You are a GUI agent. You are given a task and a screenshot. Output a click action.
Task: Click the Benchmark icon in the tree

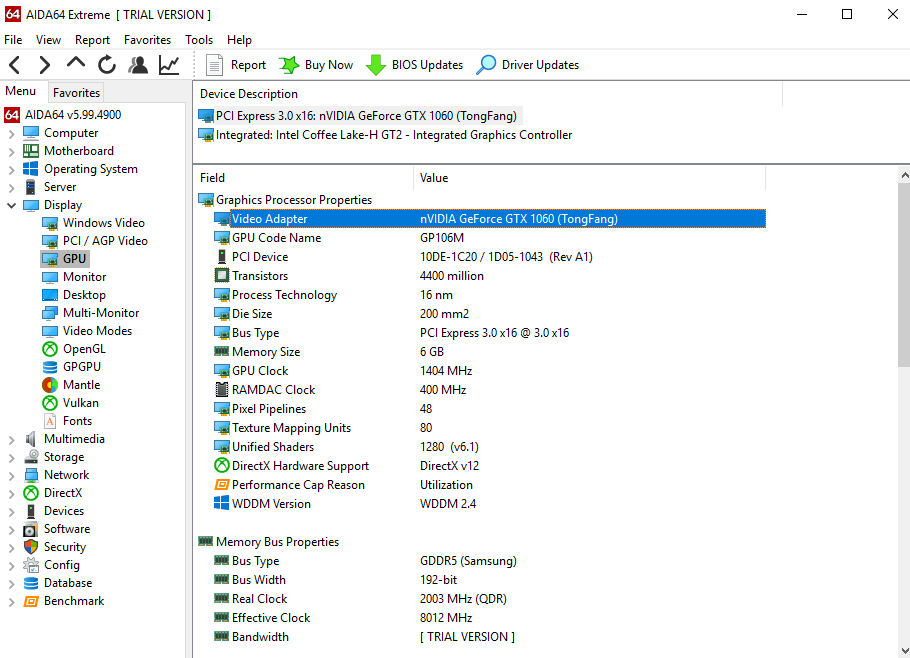(x=31, y=601)
